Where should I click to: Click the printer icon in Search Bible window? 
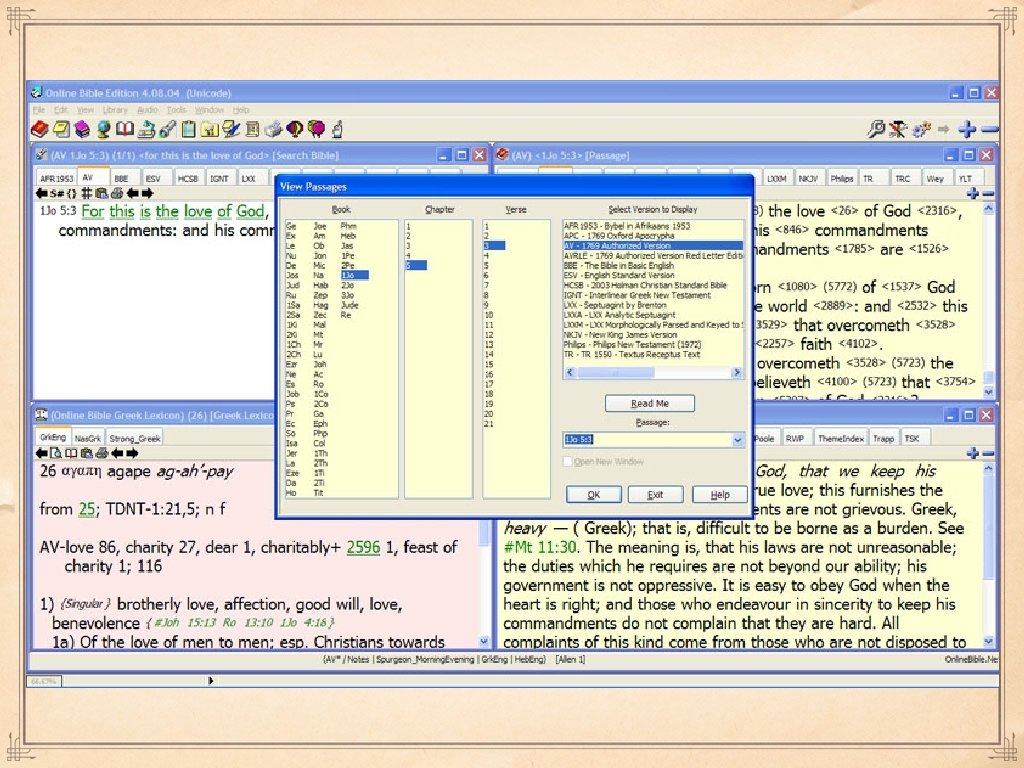116,193
